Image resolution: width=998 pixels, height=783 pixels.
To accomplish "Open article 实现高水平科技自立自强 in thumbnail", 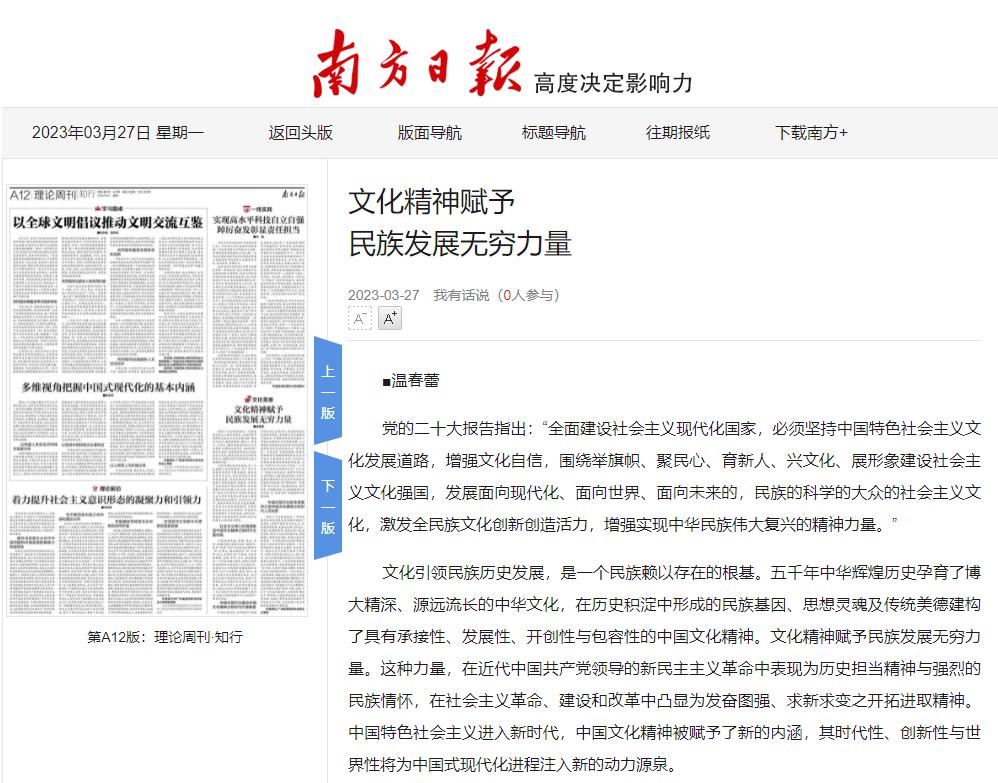I will [x=258, y=220].
